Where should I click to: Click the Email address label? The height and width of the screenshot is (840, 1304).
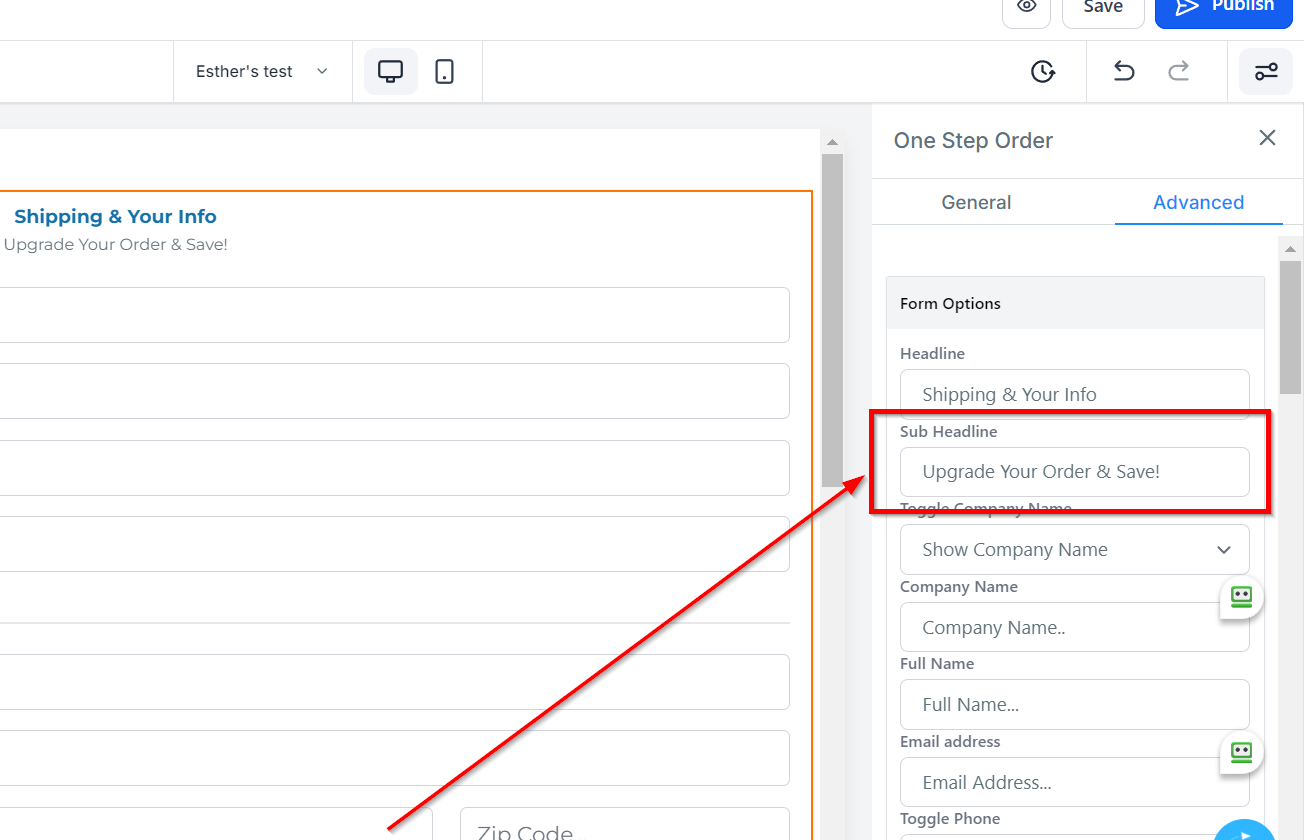click(950, 742)
